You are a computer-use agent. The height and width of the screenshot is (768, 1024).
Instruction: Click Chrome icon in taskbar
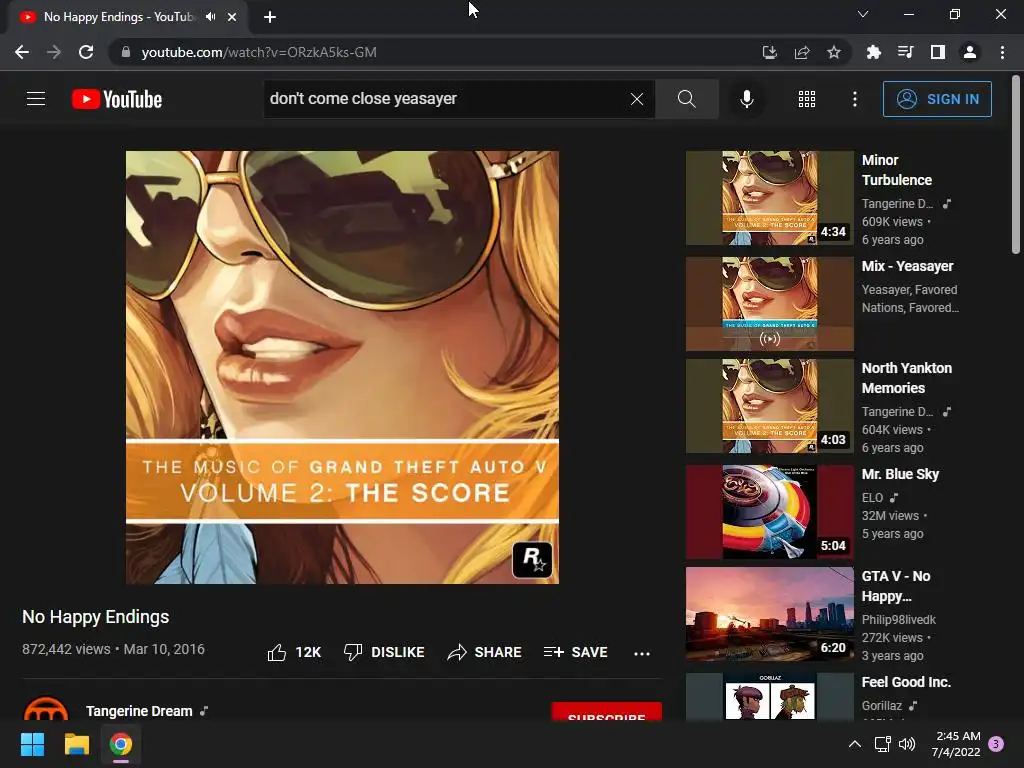[120, 744]
